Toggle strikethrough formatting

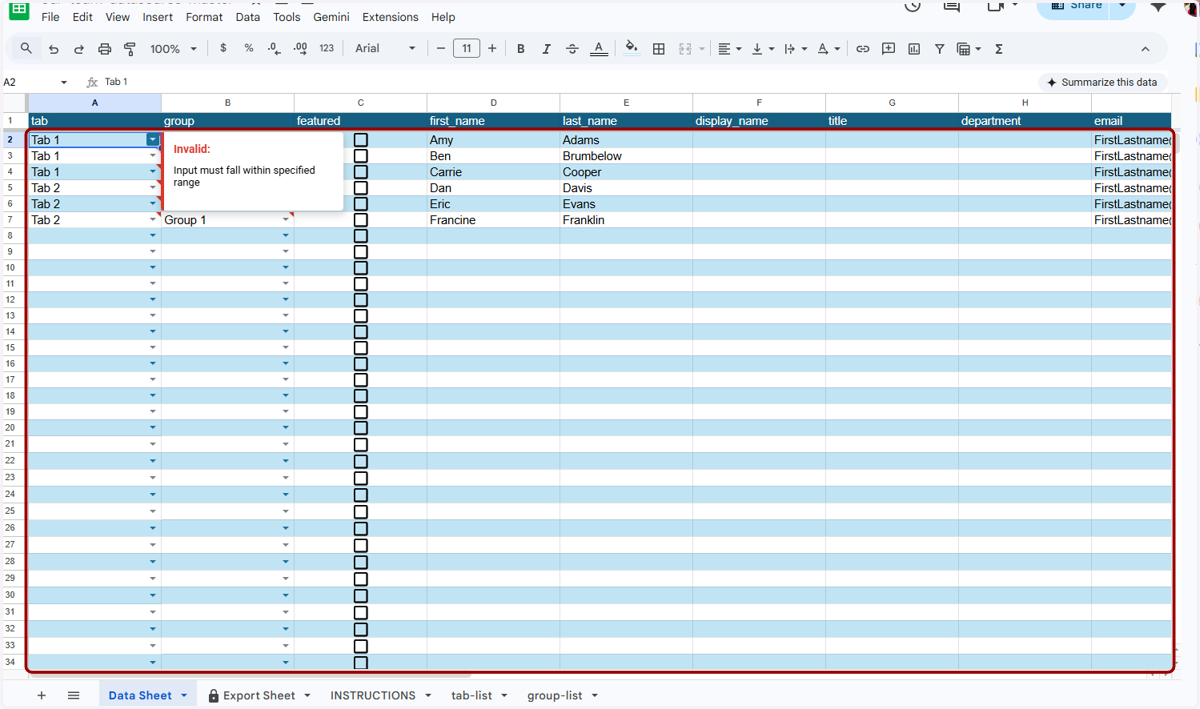[x=572, y=48]
